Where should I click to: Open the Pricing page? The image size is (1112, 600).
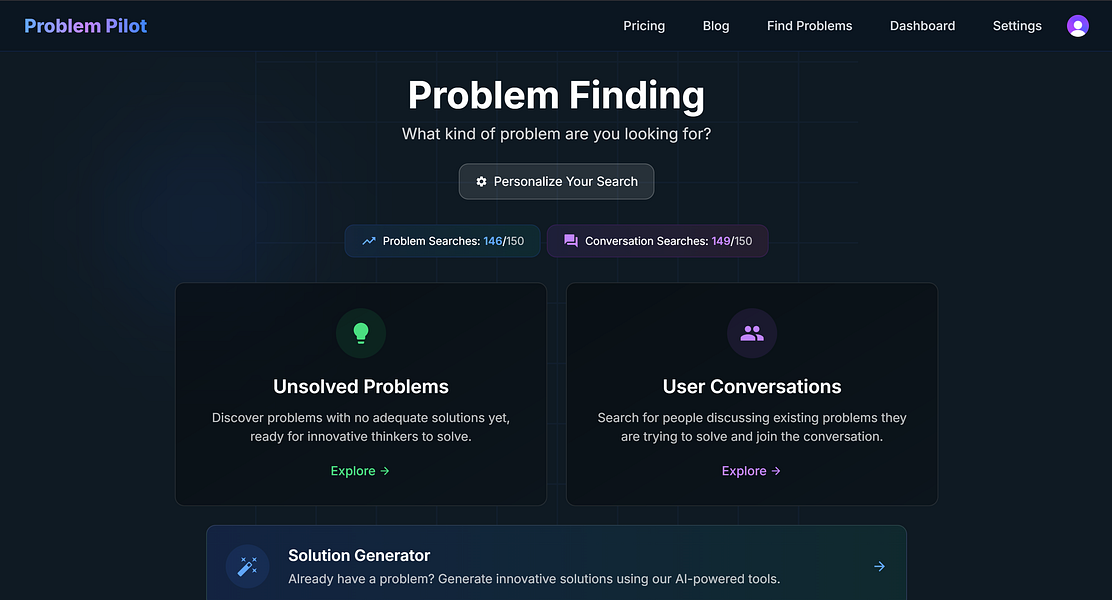click(644, 26)
